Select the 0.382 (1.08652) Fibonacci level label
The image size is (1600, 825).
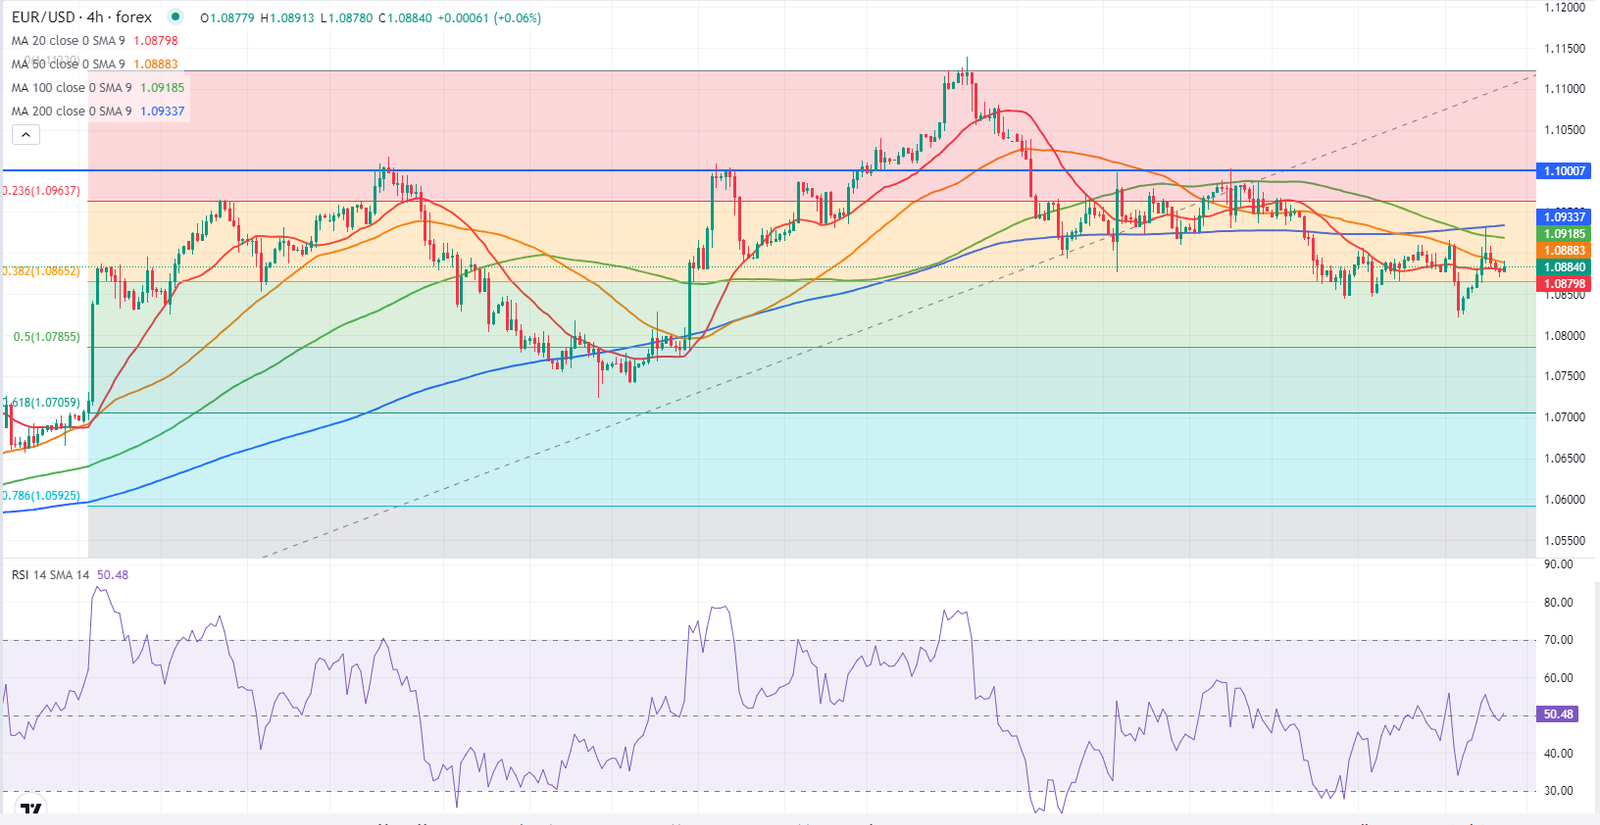coord(42,271)
